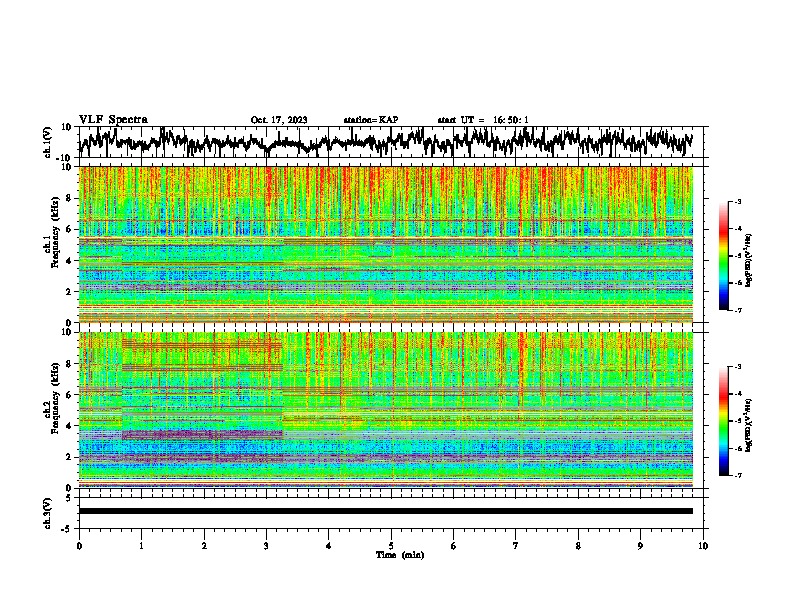Click the "ch.3(V)" axis label
This screenshot has height=612, width=792.
pos(48,513)
